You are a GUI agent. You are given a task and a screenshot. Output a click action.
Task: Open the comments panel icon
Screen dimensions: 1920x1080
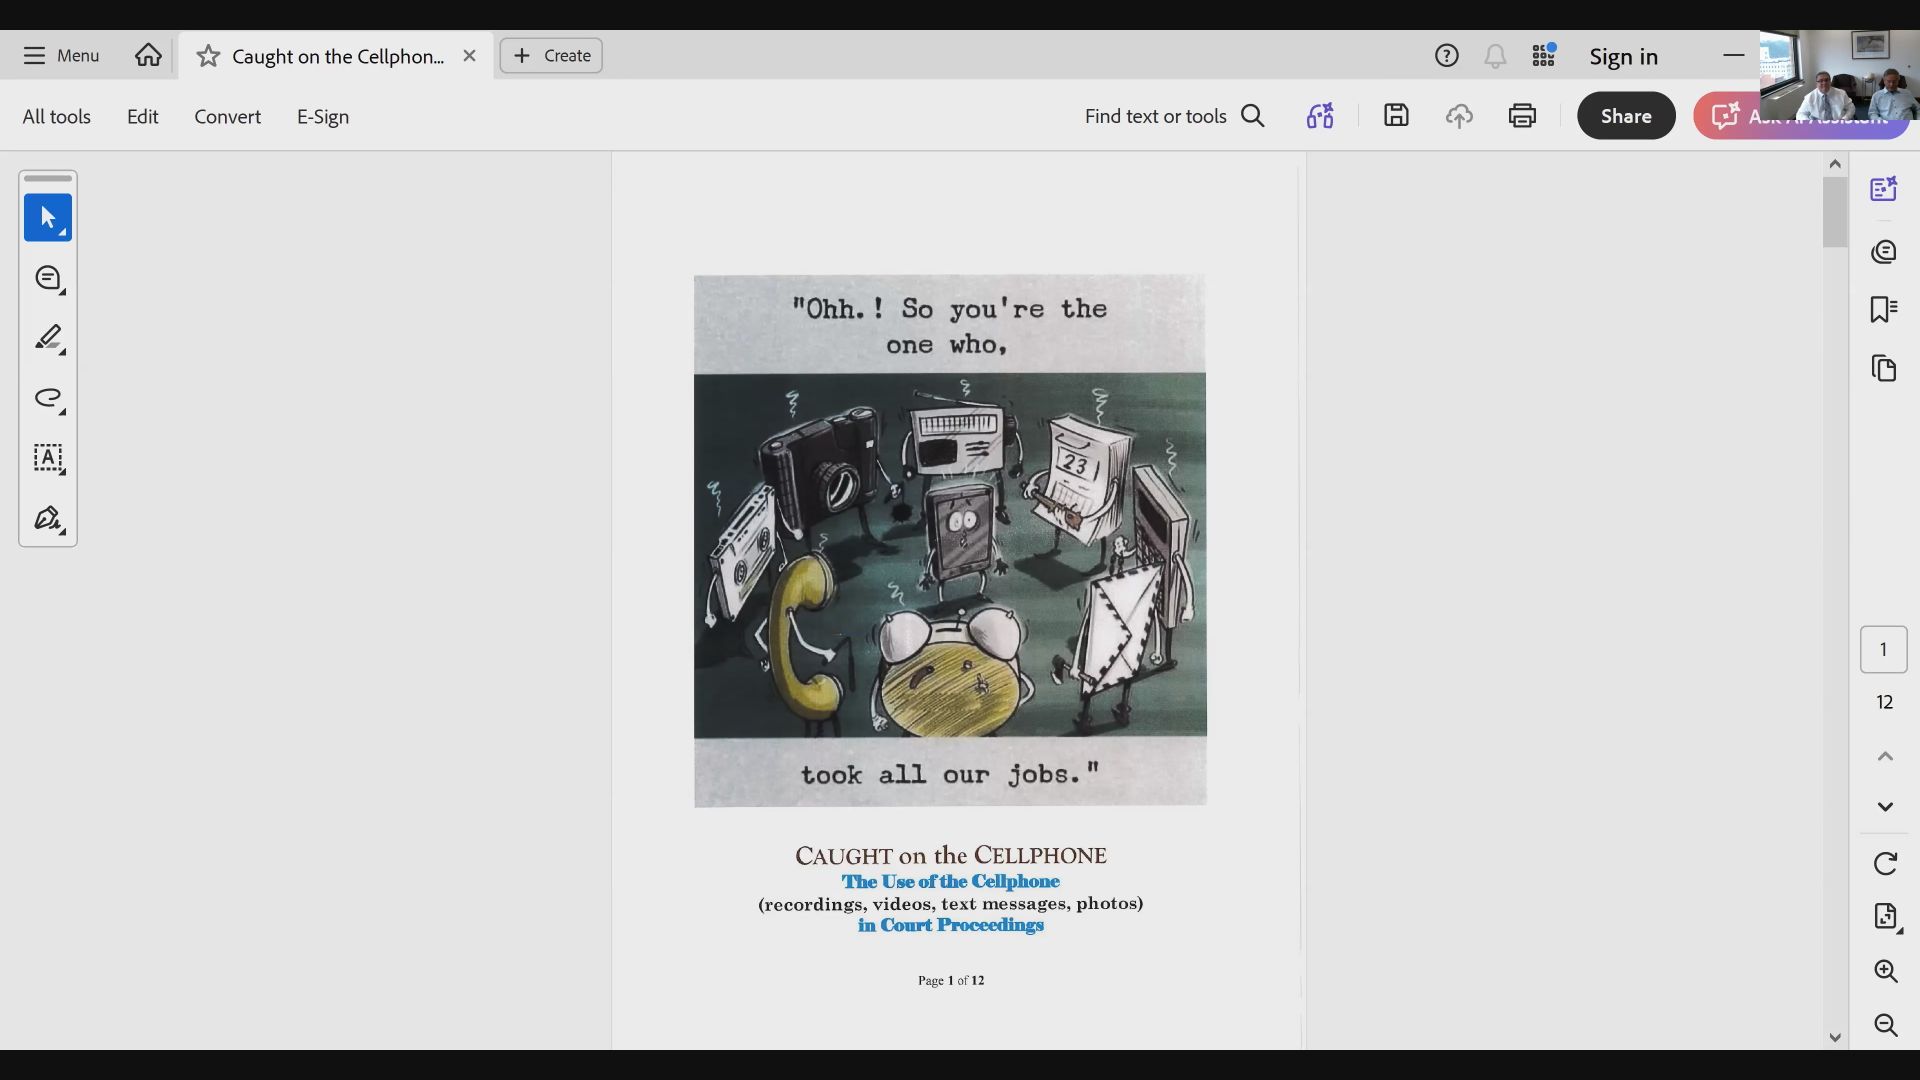pos(1884,251)
